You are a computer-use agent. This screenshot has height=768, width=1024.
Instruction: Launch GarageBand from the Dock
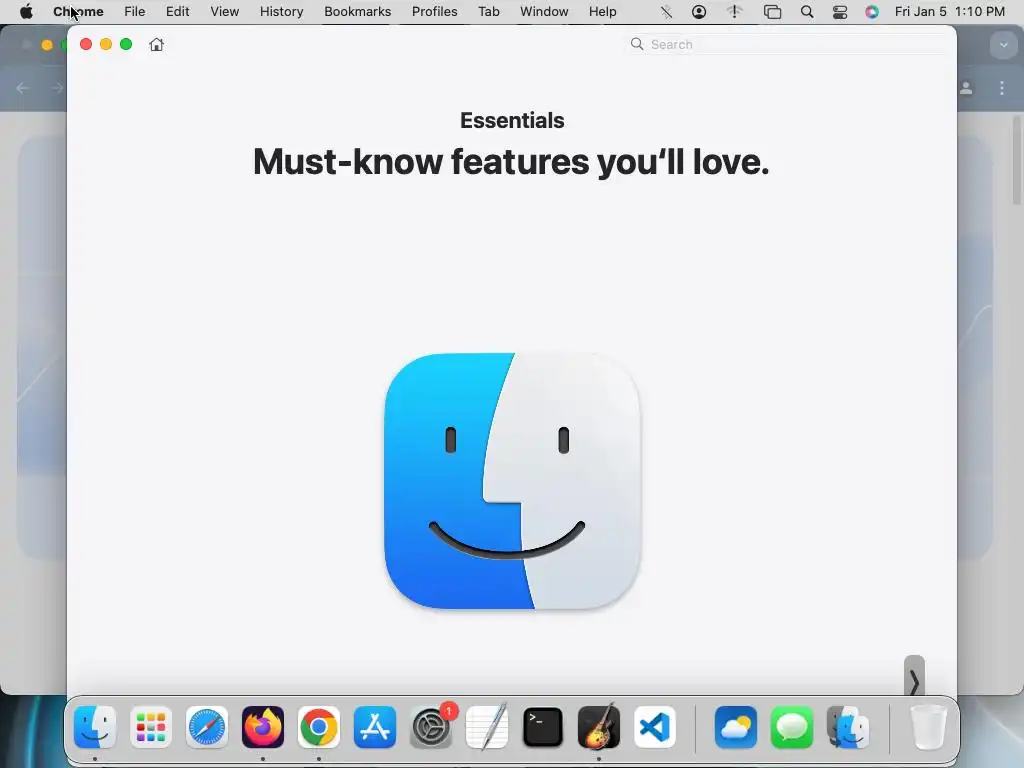coord(599,727)
